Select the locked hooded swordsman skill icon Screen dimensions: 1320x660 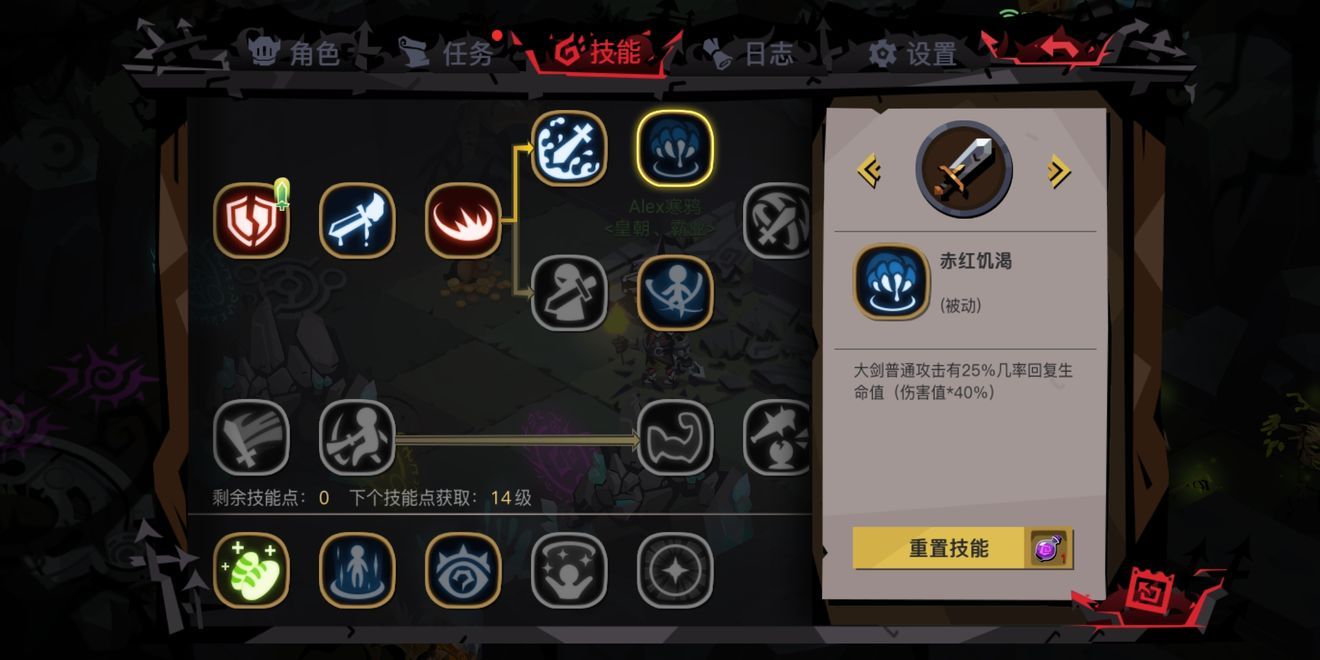(569, 293)
